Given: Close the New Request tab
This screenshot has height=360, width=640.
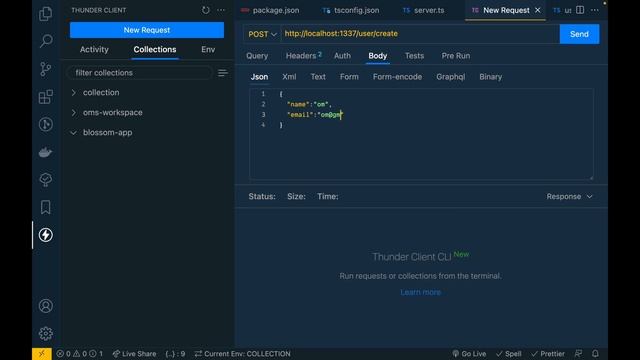Looking at the screenshot, I should point(538,10).
